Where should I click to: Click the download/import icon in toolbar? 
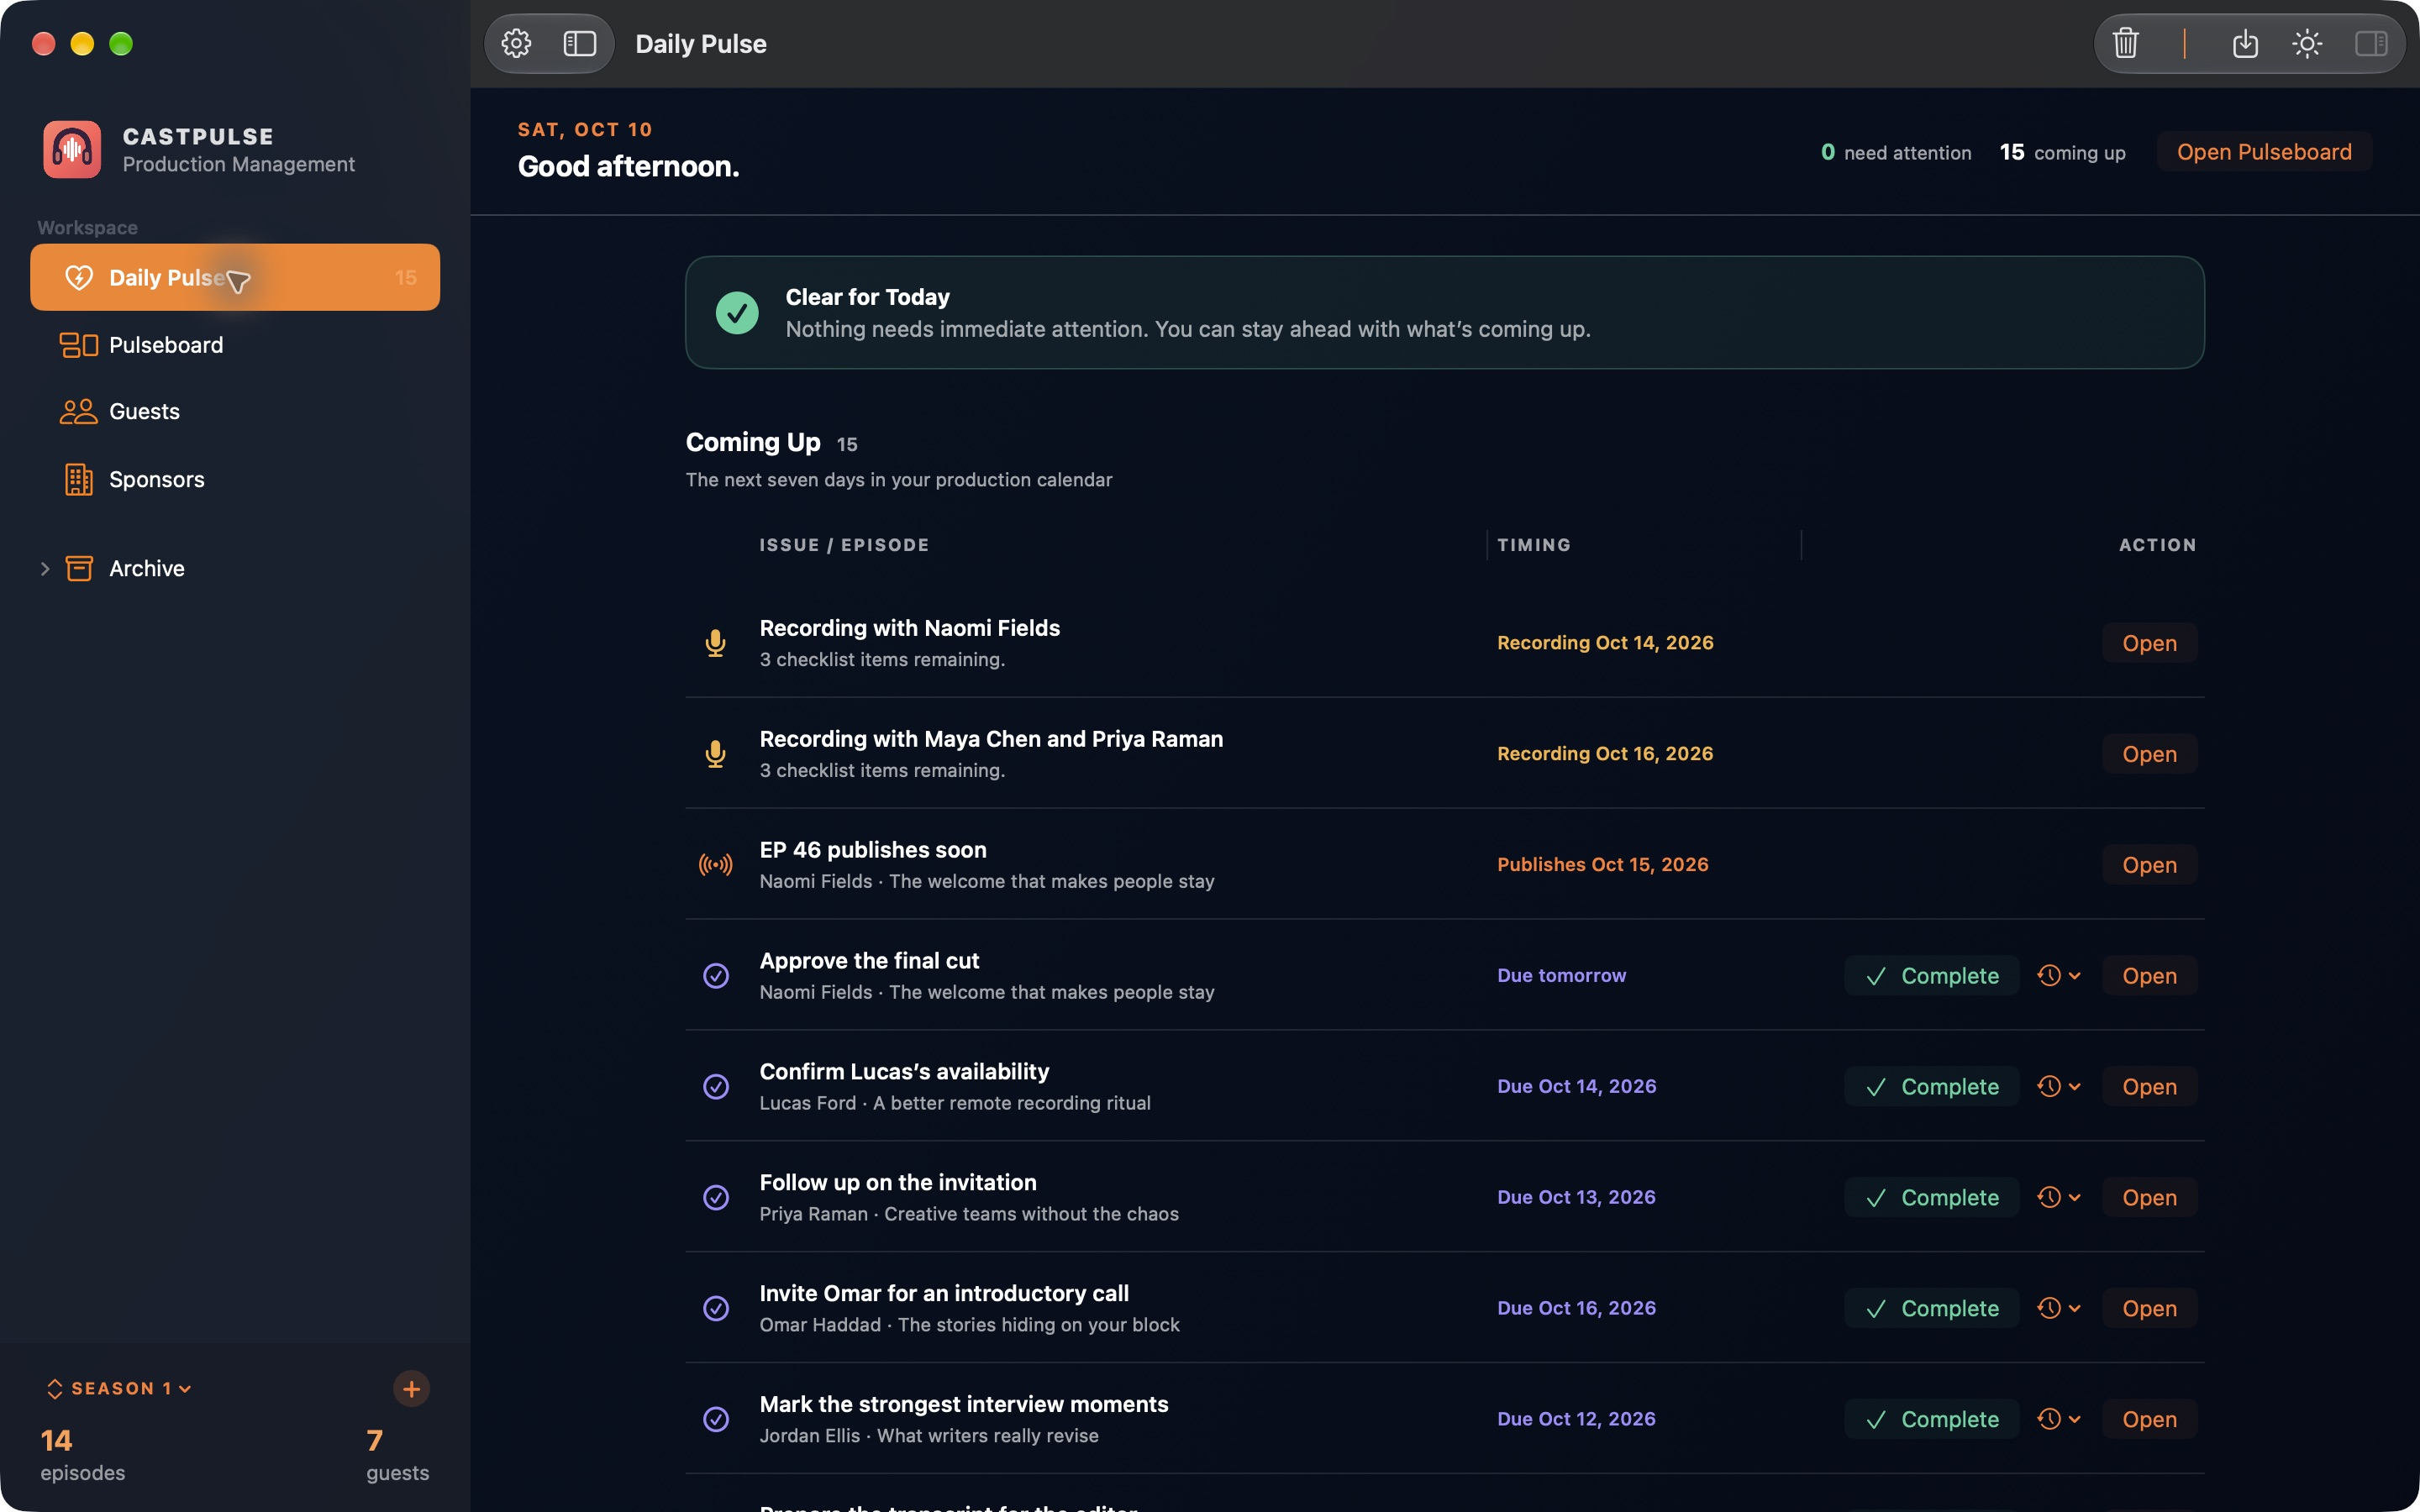pos(2245,44)
